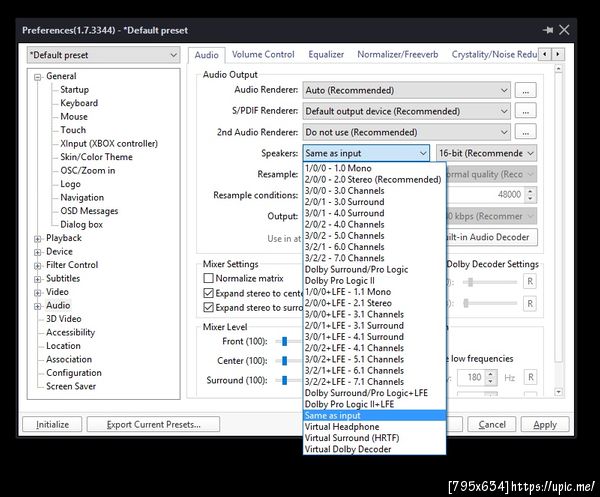Expand the Subtitles tree node
Image resolution: width=600 pixels, height=497 pixels.
[38, 279]
